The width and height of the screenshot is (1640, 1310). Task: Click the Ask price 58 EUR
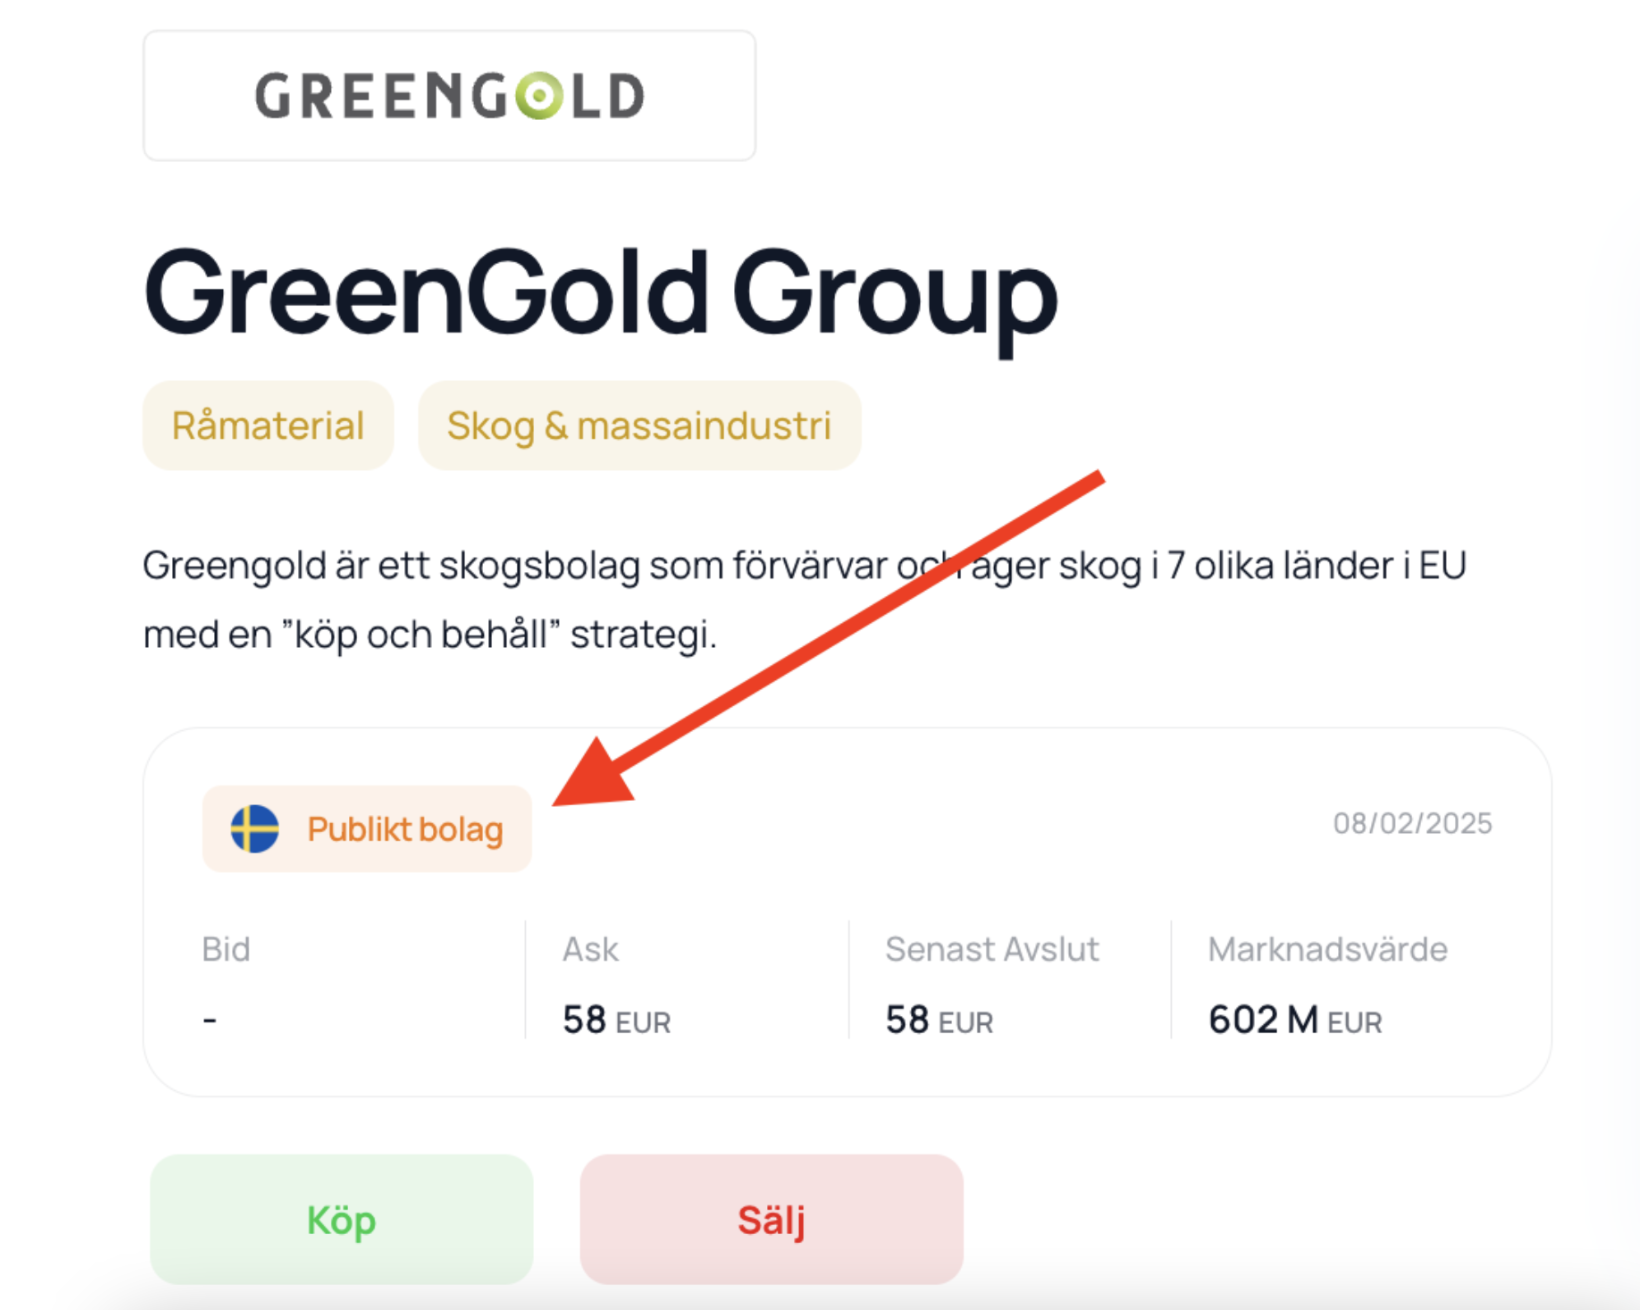pos(616,1021)
